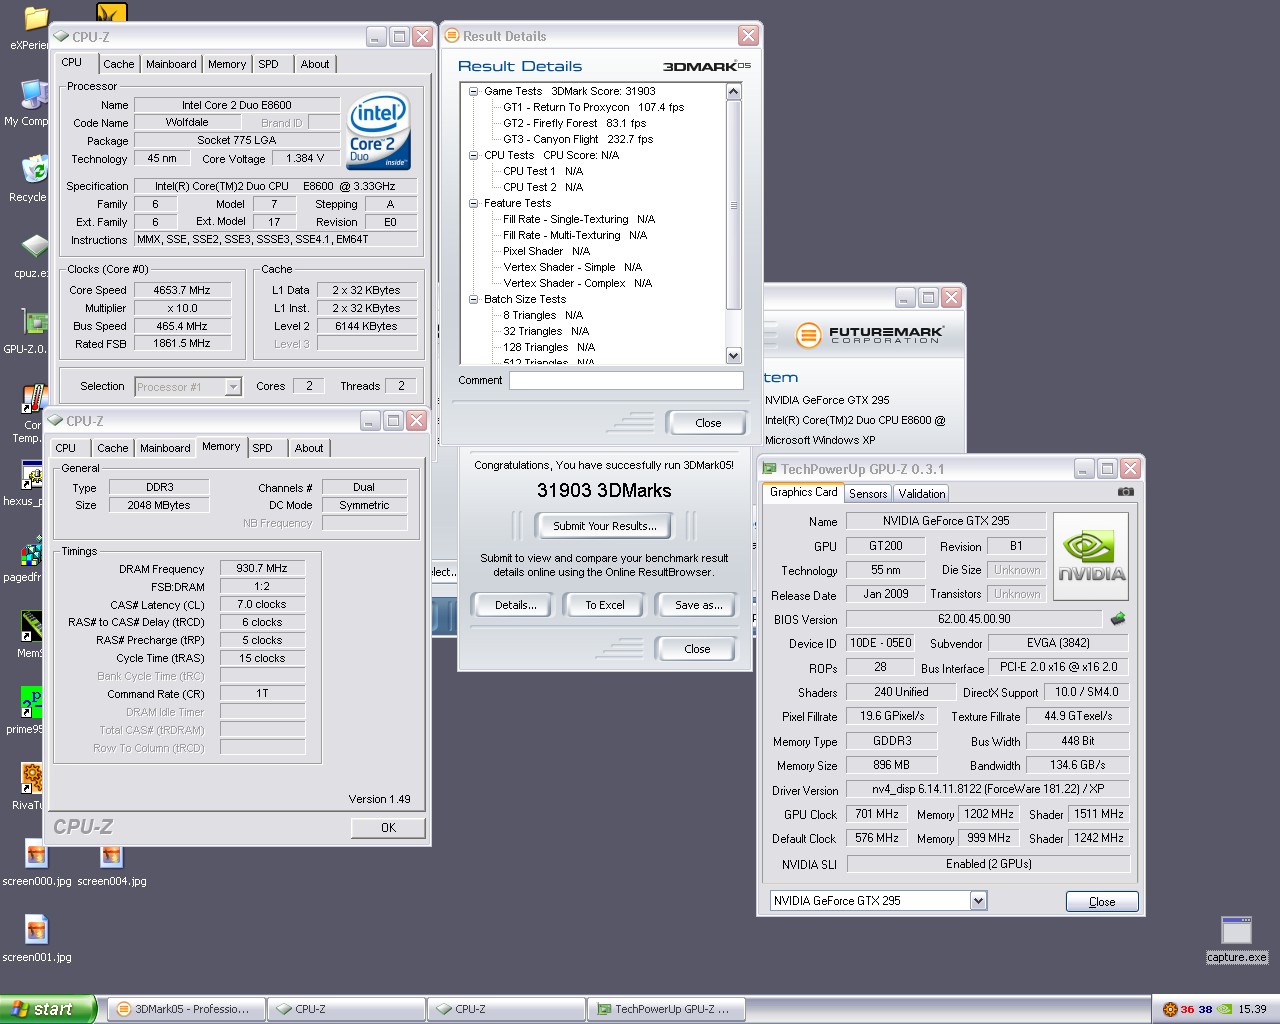
Task: Click OK in the CPU-Z Memory window
Action: tap(388, 828)
